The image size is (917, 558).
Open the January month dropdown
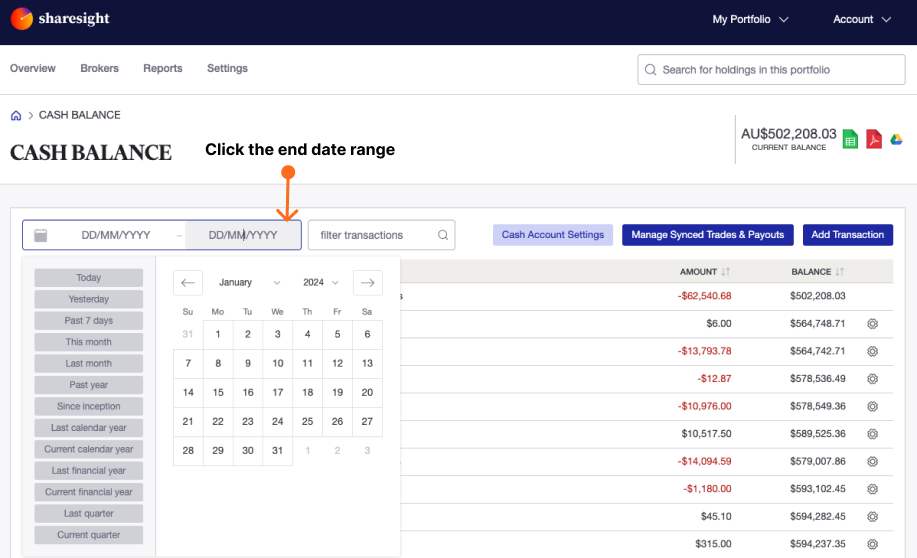(x=249, y=283)
